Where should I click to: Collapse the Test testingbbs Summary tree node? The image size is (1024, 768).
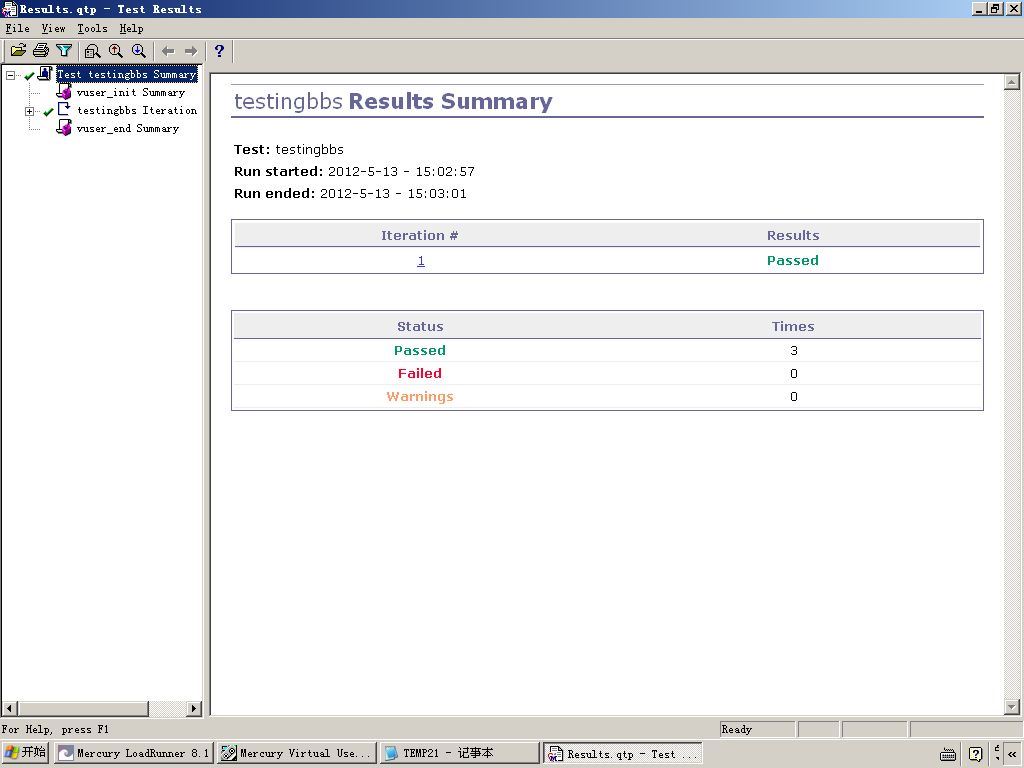coord(10,75)
